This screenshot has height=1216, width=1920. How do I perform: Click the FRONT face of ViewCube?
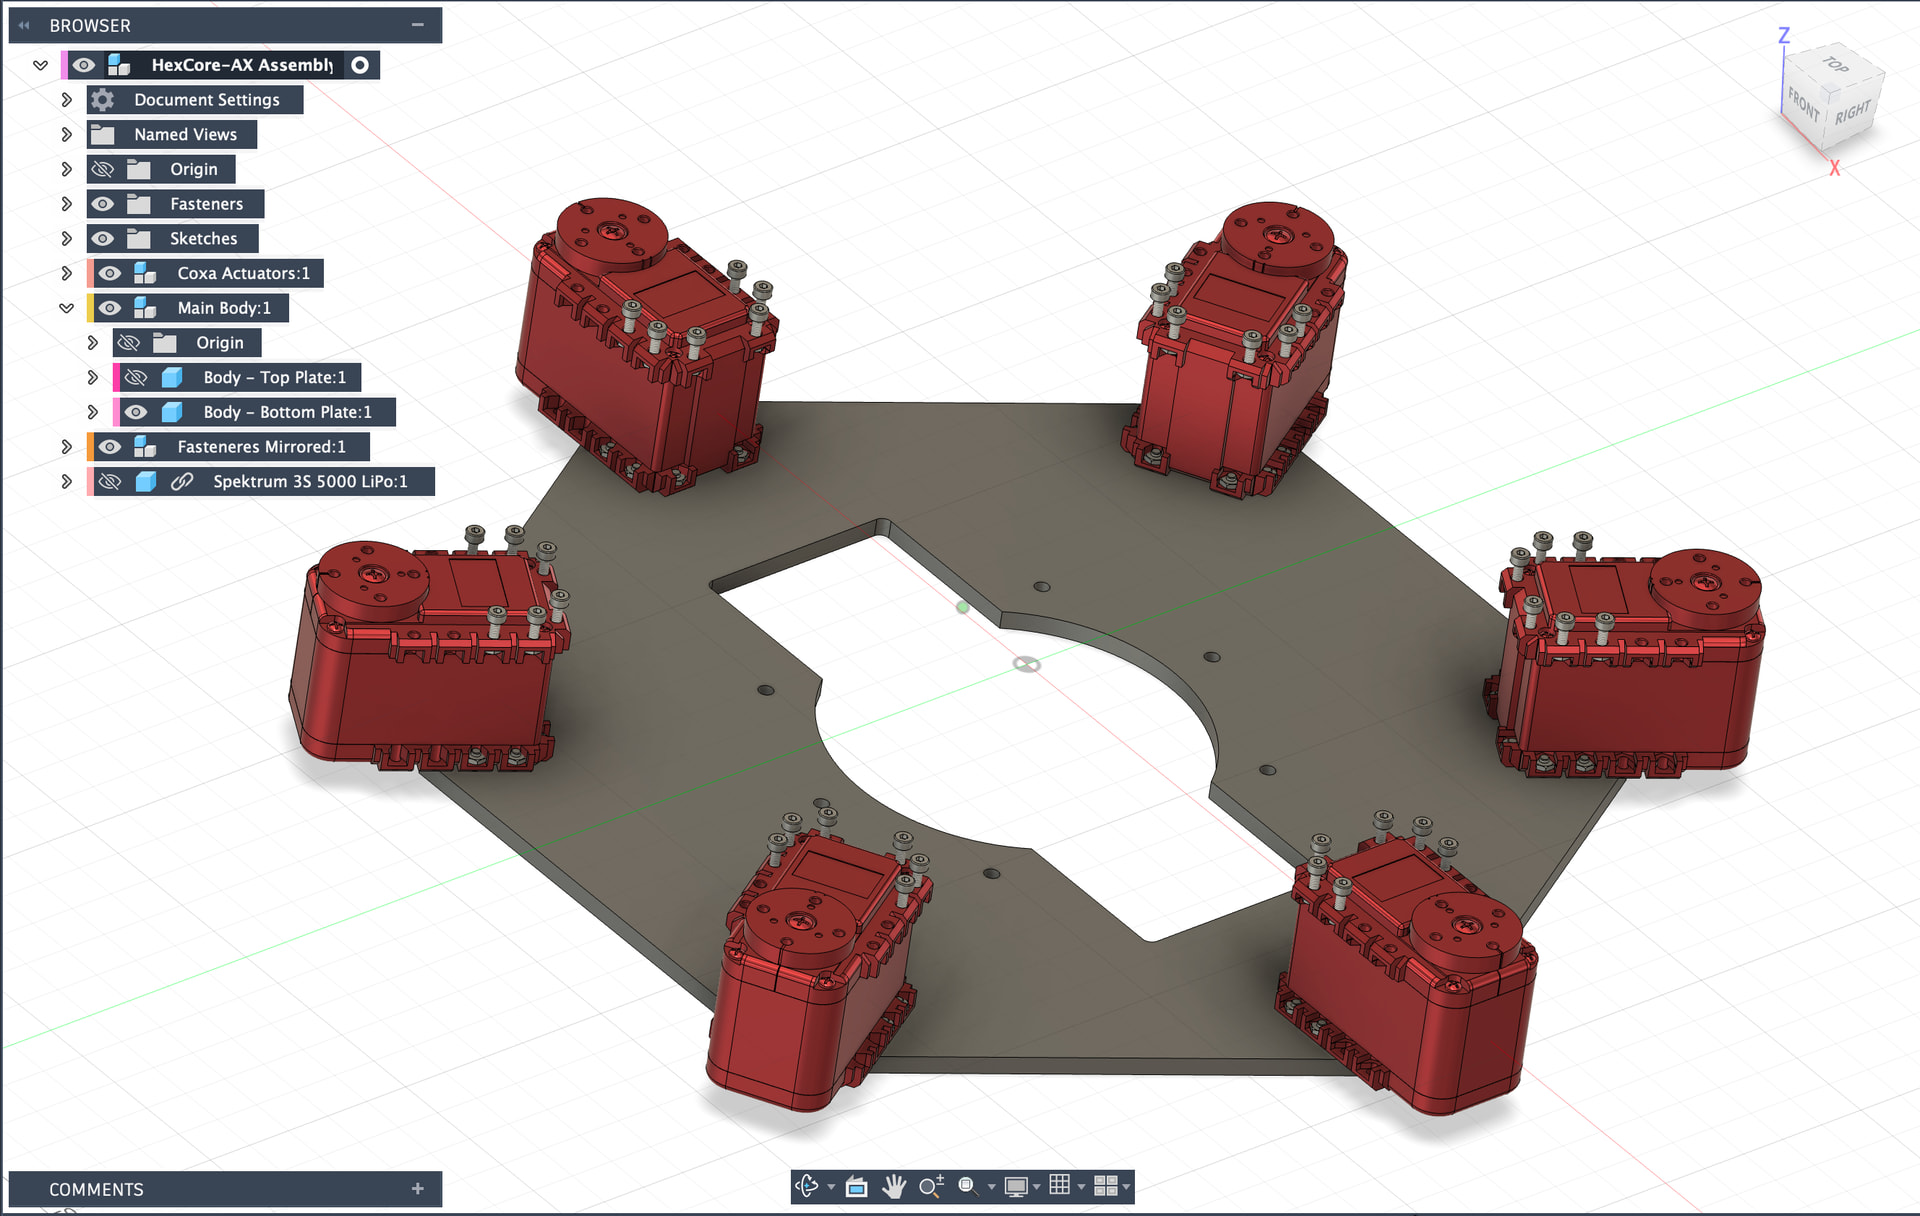(1804, 105)
